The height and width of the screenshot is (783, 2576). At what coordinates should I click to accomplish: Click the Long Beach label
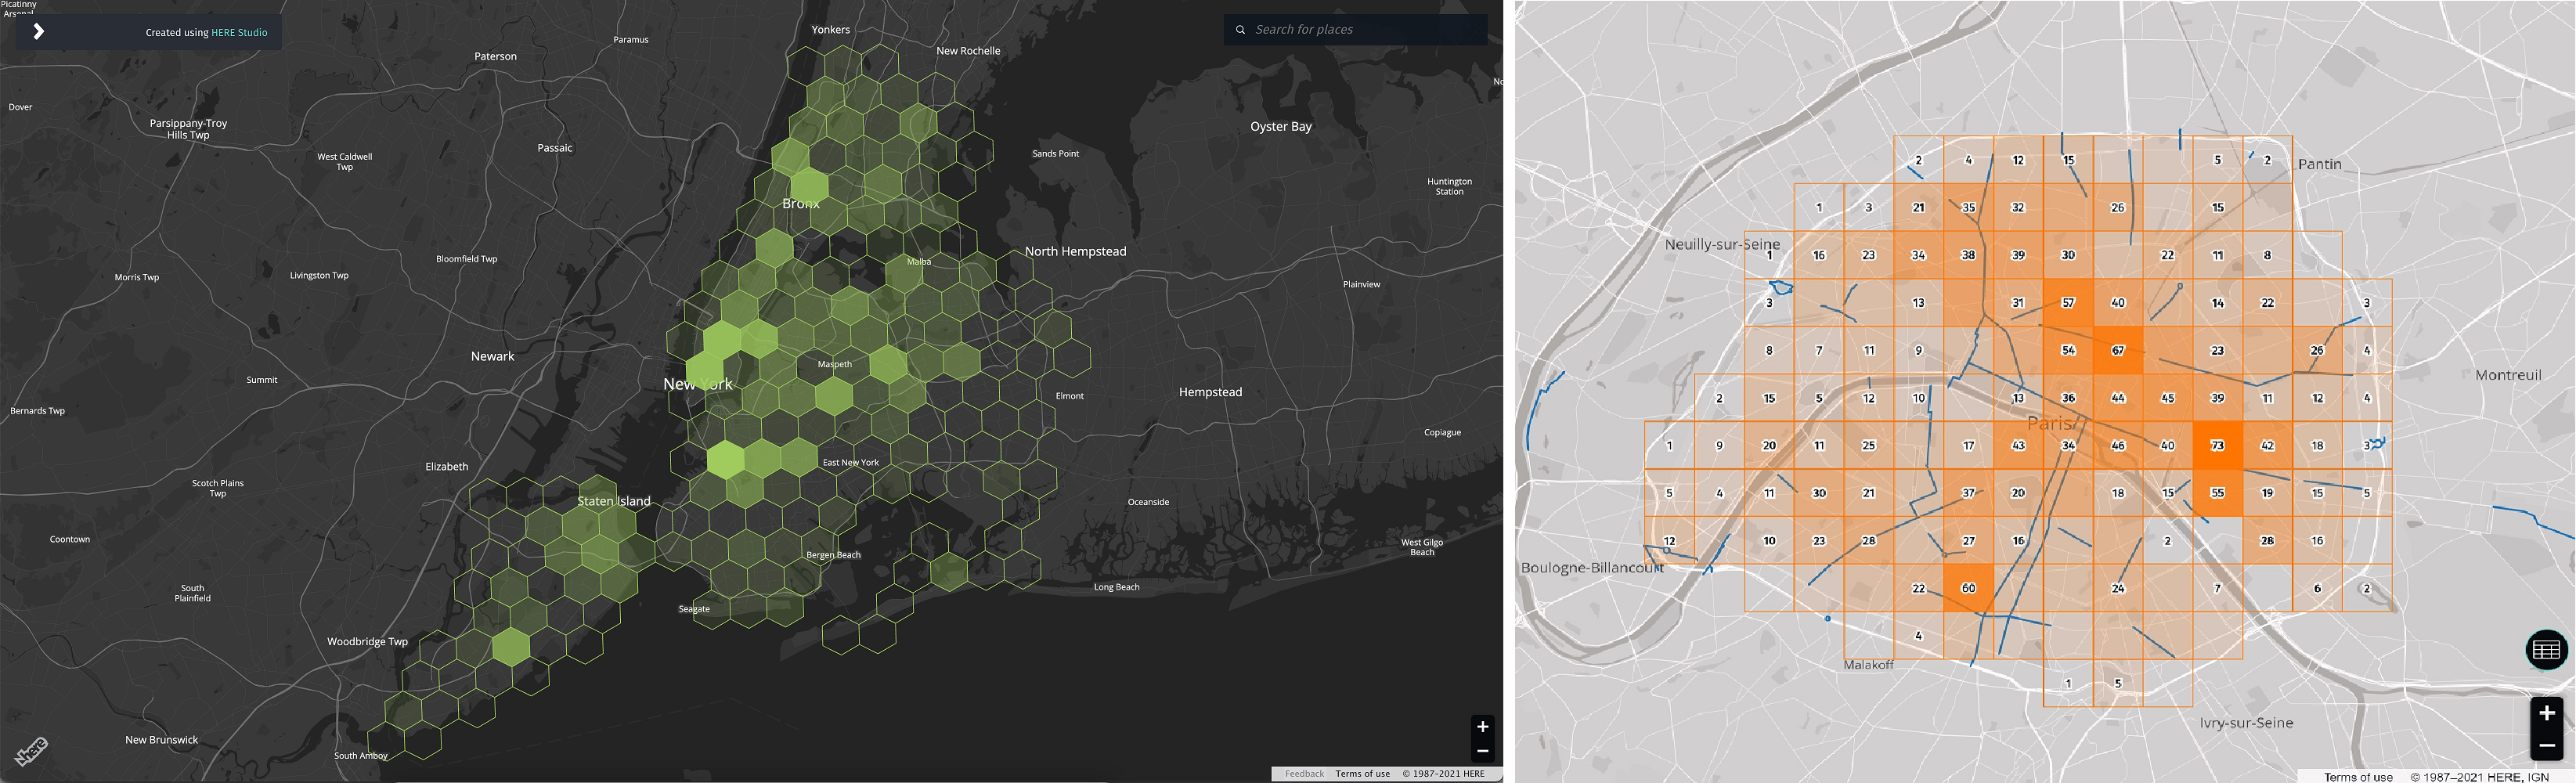[1116, 588]
